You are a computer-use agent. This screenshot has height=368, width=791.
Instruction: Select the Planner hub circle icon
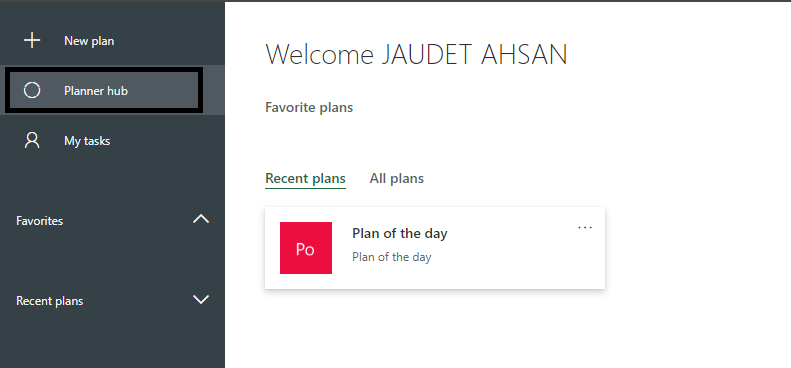click(32, 90)
